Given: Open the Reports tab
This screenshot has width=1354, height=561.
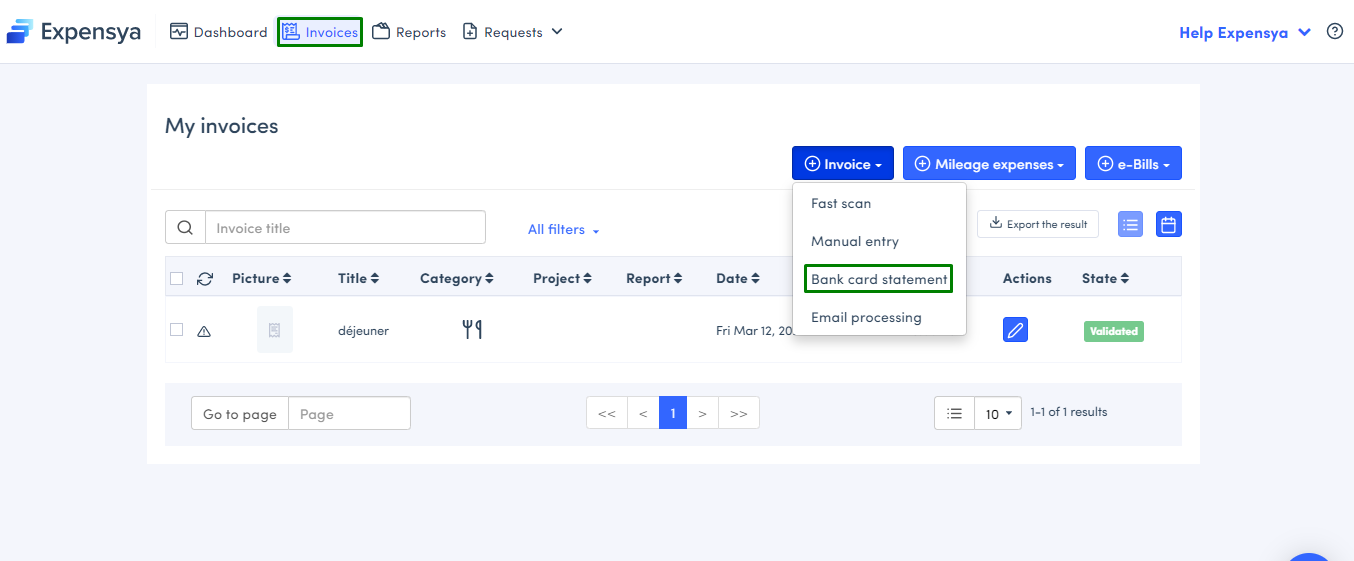Looking at the screenshot, I should coord(409,32).
